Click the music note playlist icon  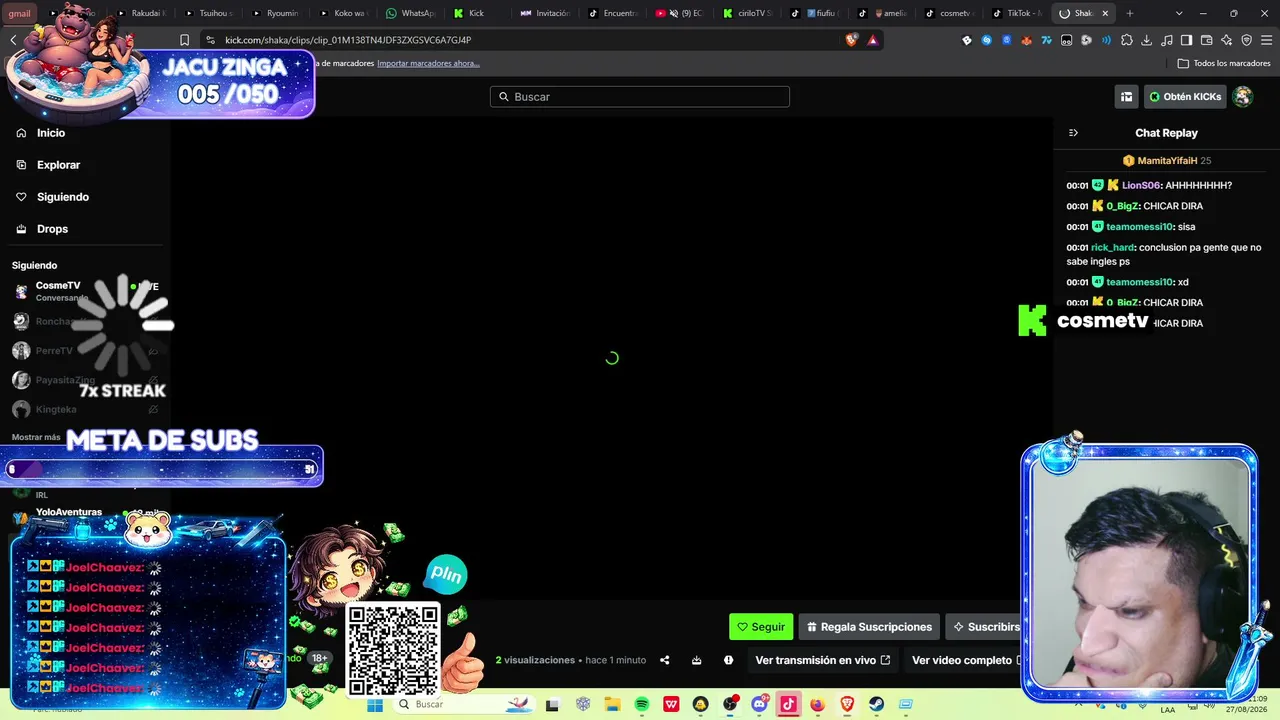(1167, 40)
